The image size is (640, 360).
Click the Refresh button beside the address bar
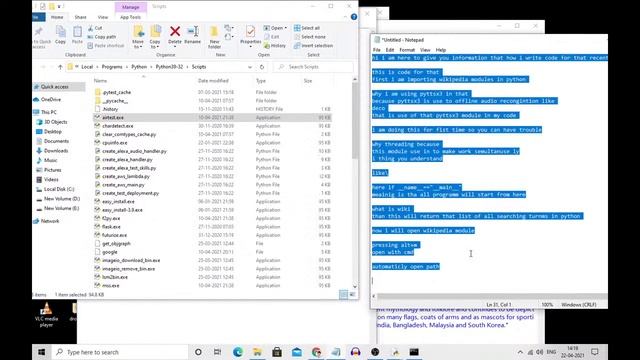[x=262, y=67]
